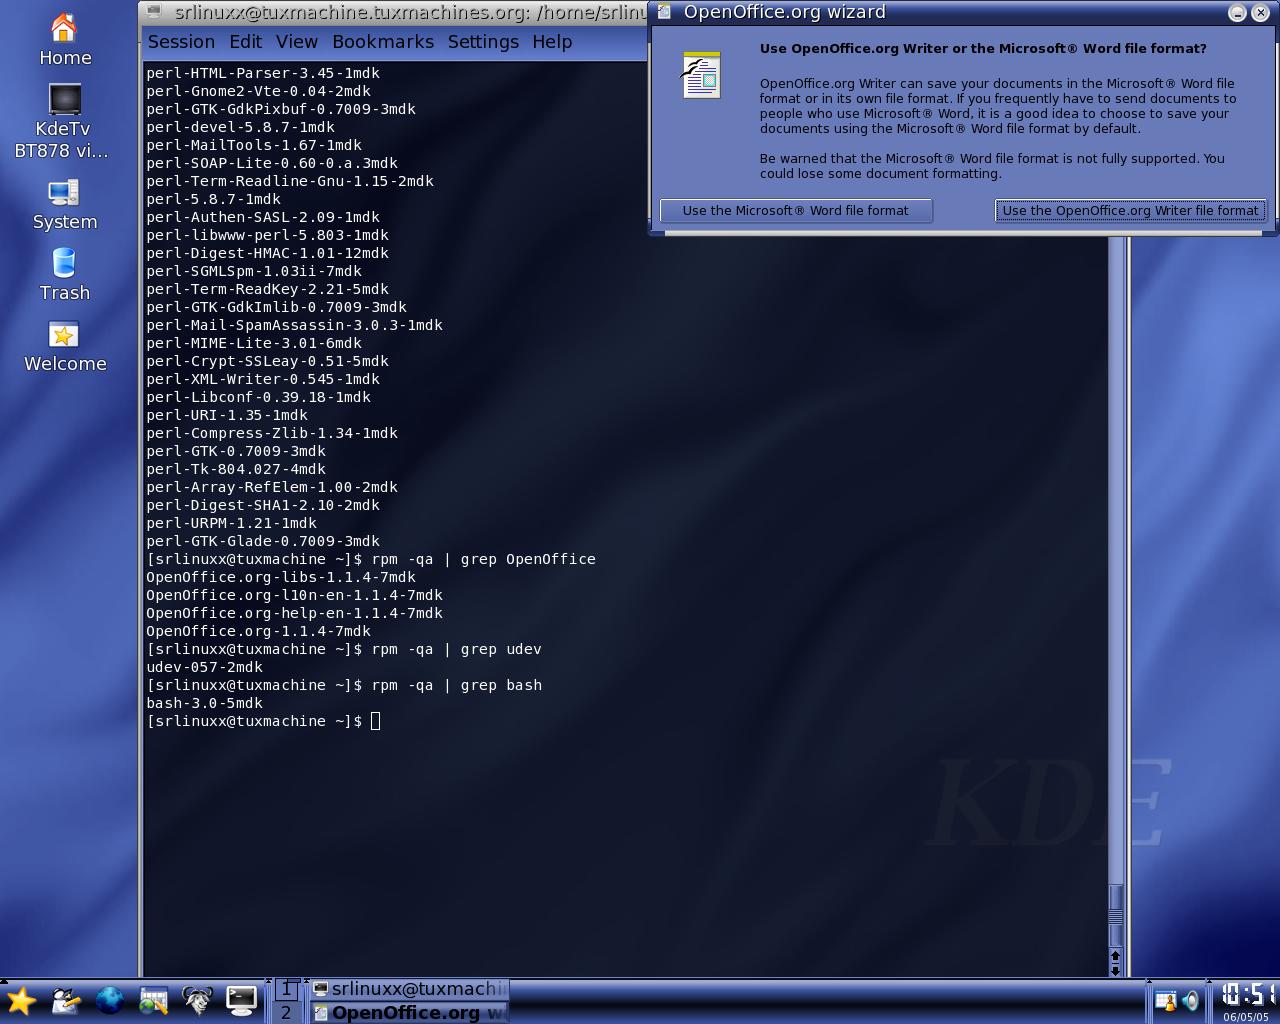Open the Session menu in the terminal

pyautogui.click(x=181, y=42)
